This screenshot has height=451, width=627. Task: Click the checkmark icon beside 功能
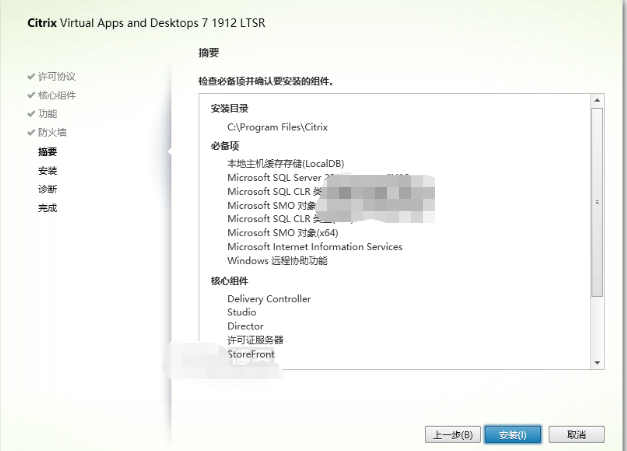(x=31, y=114)
